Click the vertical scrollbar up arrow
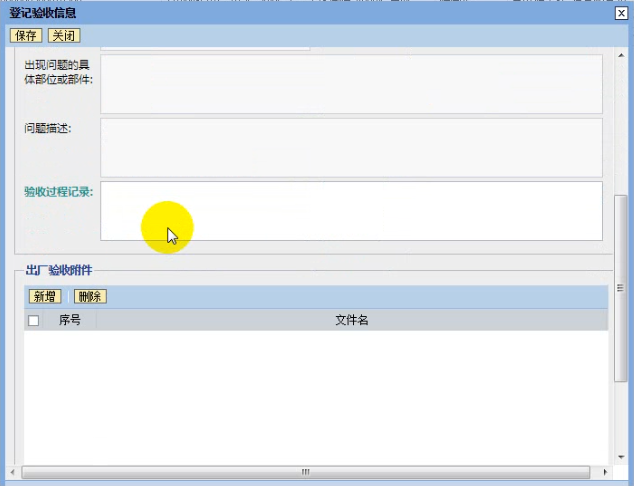Image resolution: width=634 pixels, height=486 pixels. (622, 54)
